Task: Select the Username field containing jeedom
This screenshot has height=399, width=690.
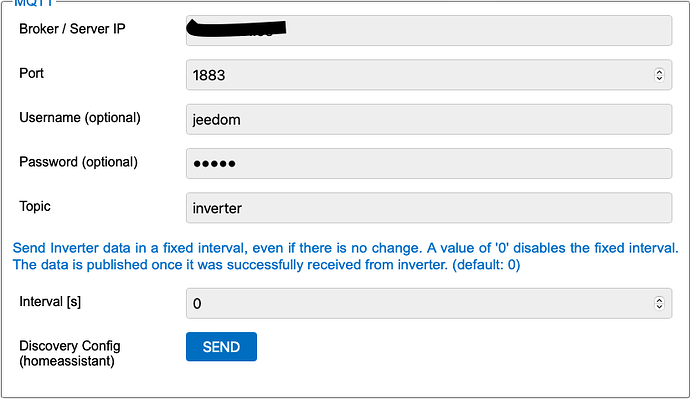Action: pyautogui.click(x=429, y=119)
